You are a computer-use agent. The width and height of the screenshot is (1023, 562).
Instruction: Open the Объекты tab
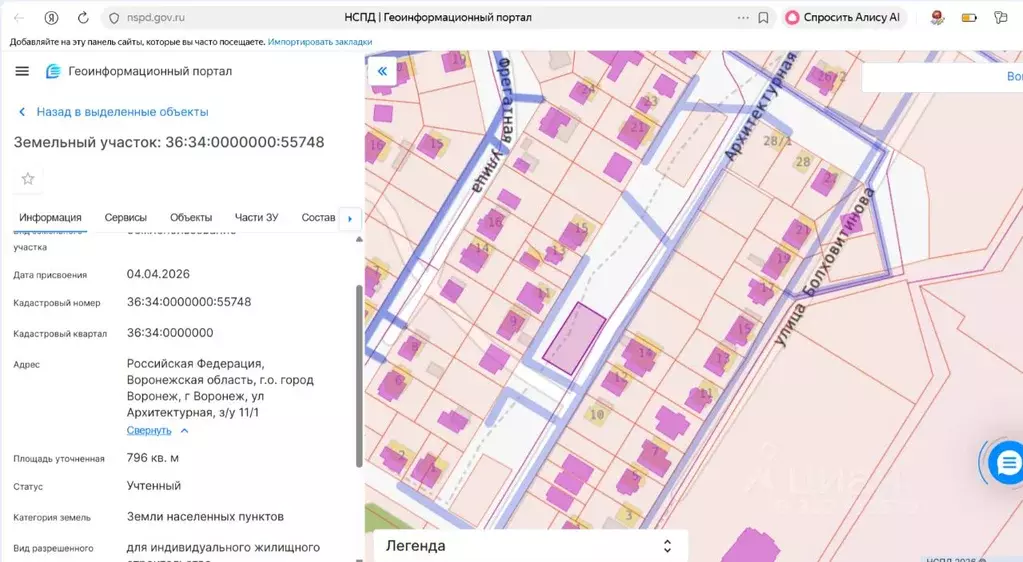tap(191, 217)
